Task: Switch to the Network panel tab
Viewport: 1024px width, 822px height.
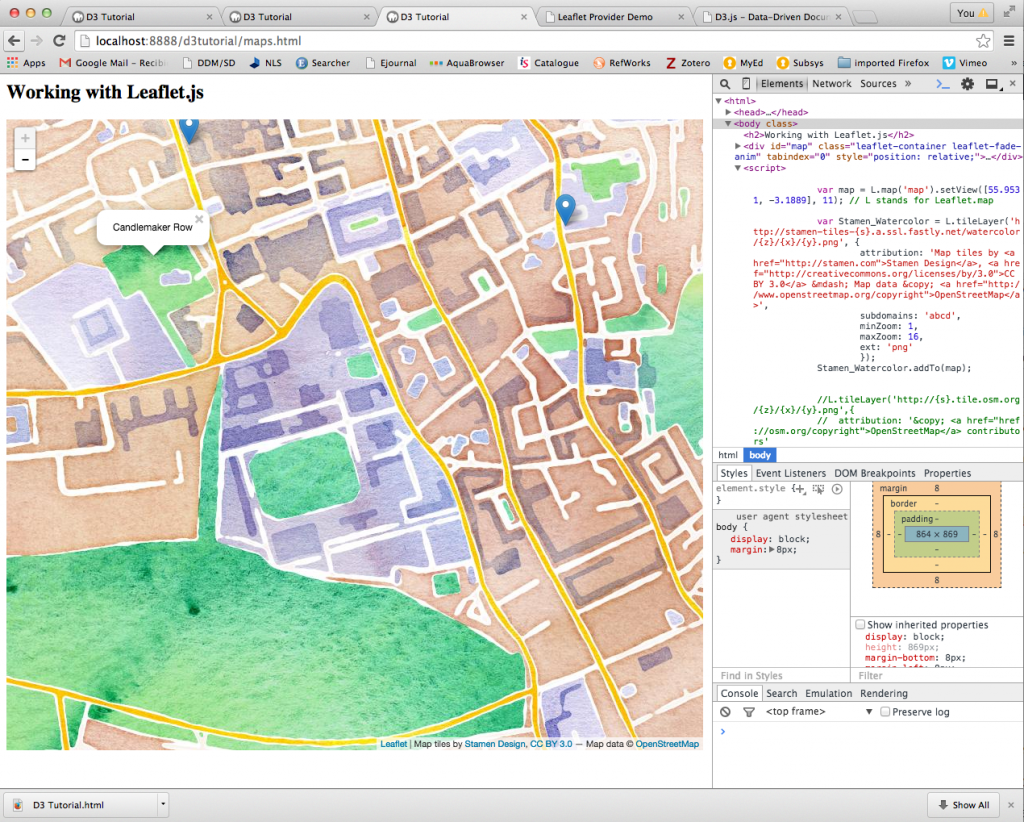Action: click(832, 84)
